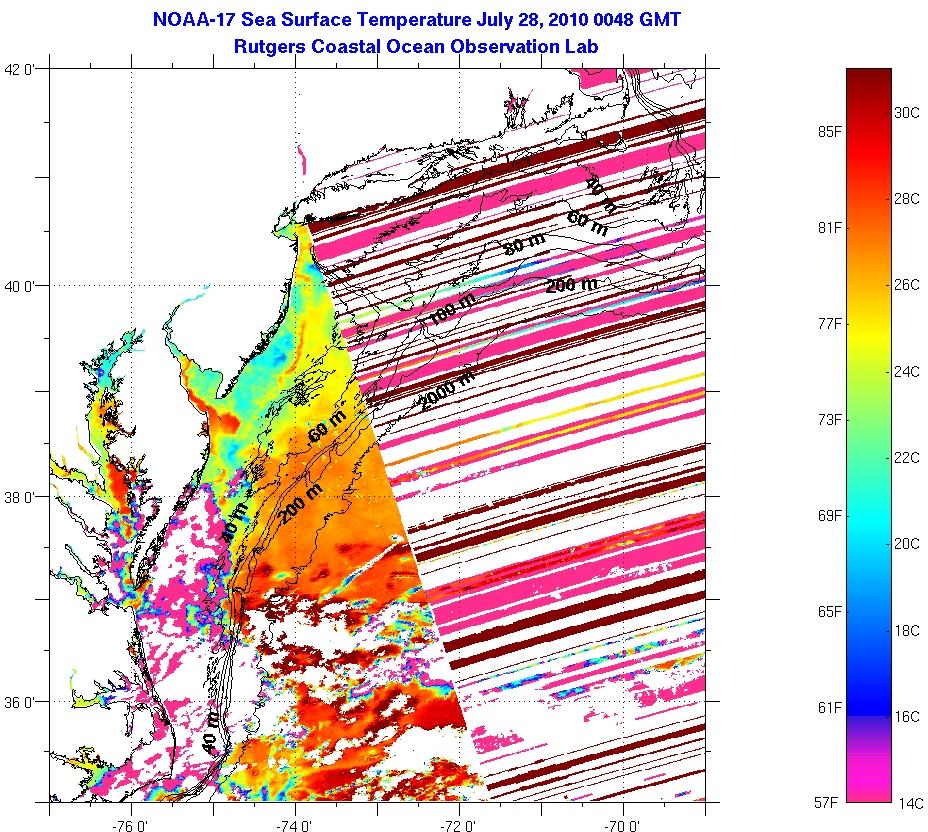Click the '81F' colorbar label

[x=829, y=228]
